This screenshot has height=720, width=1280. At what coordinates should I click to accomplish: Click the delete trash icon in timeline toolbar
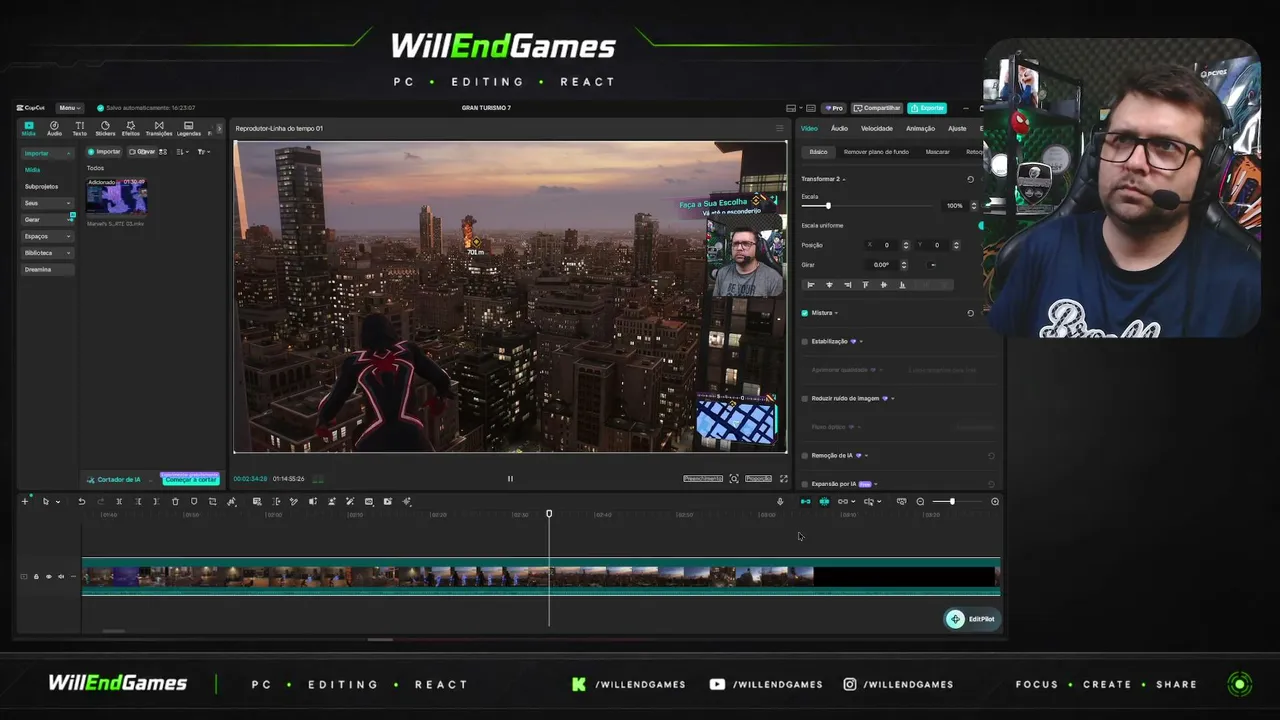tap(175, 501)
